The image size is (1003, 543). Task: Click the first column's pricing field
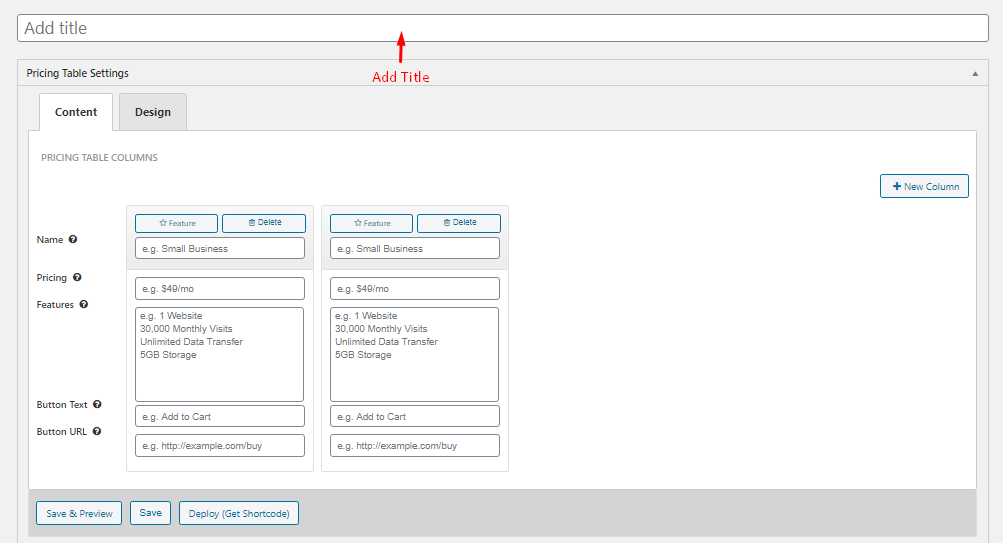click(219, 289)
